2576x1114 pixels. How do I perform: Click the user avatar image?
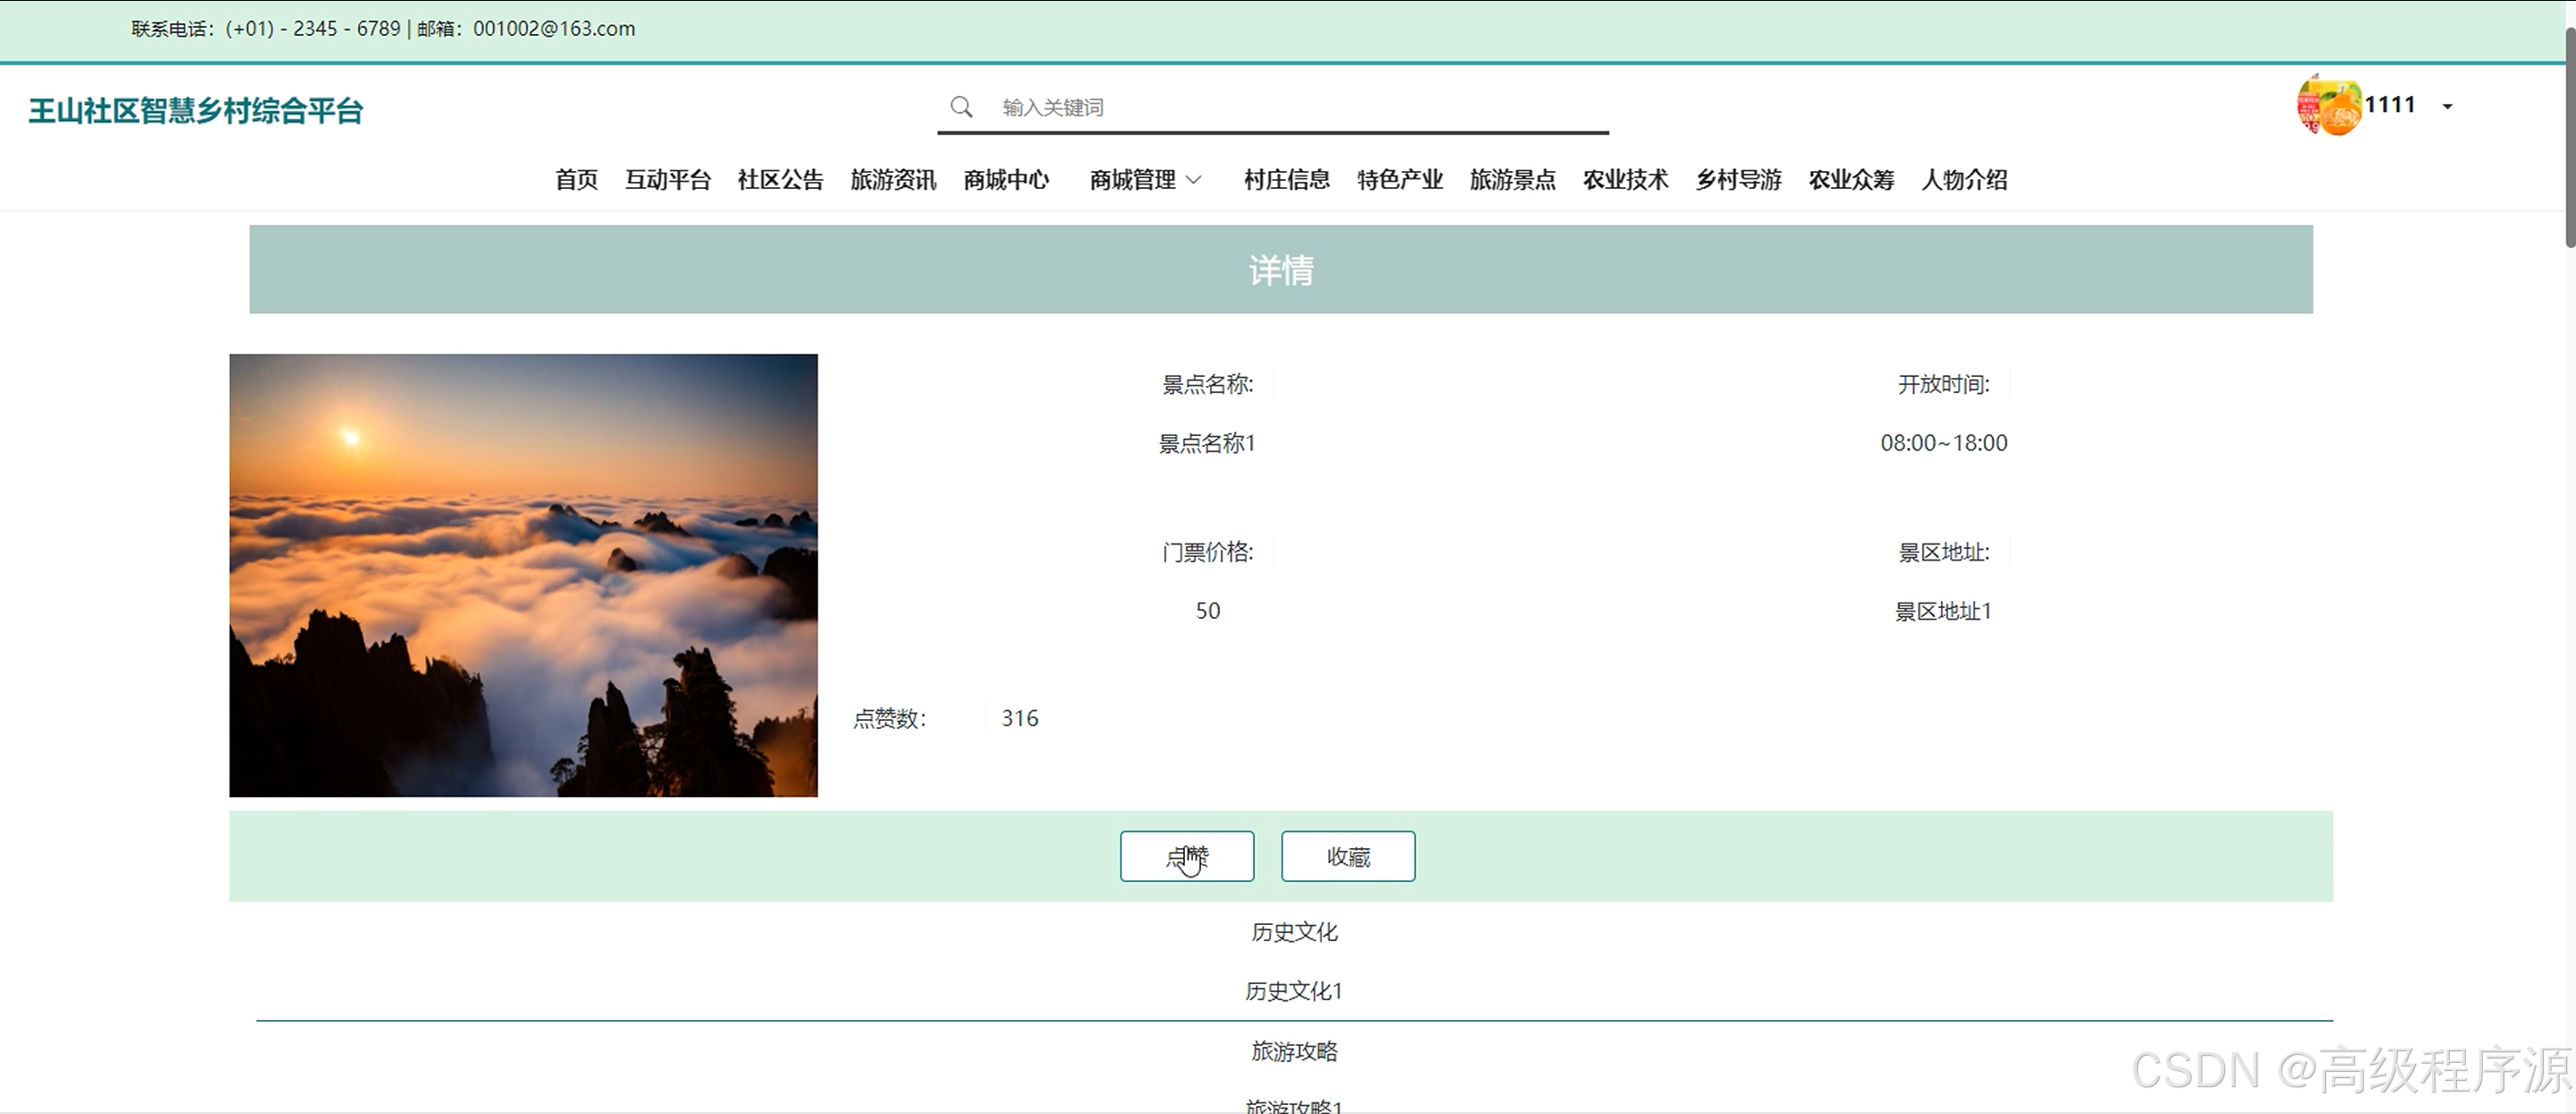tap(2328, 105)
